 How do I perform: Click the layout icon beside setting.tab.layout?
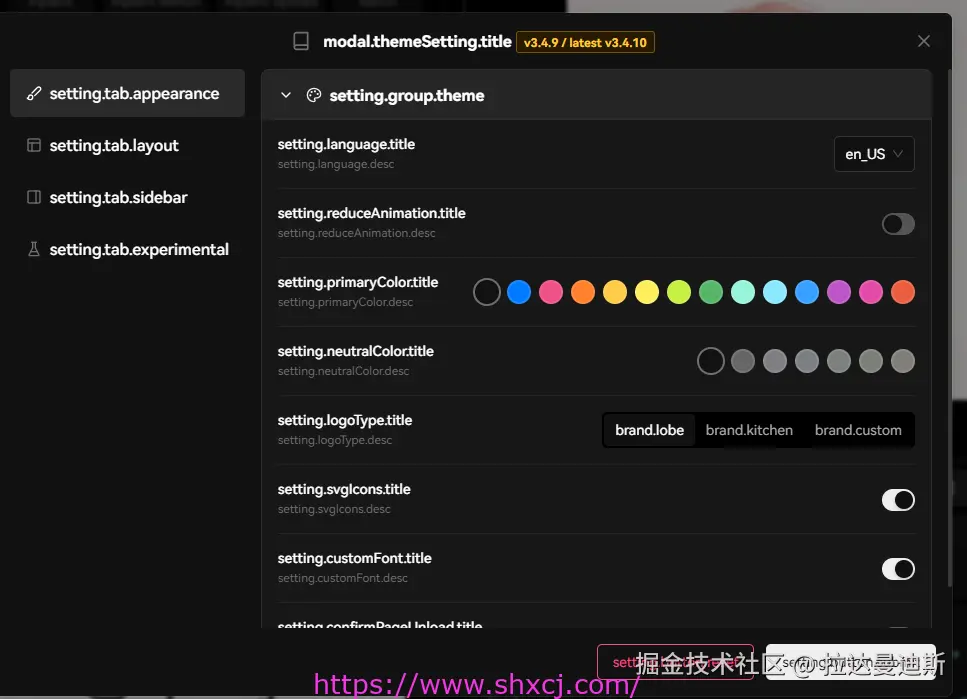[x=34, y=145]
